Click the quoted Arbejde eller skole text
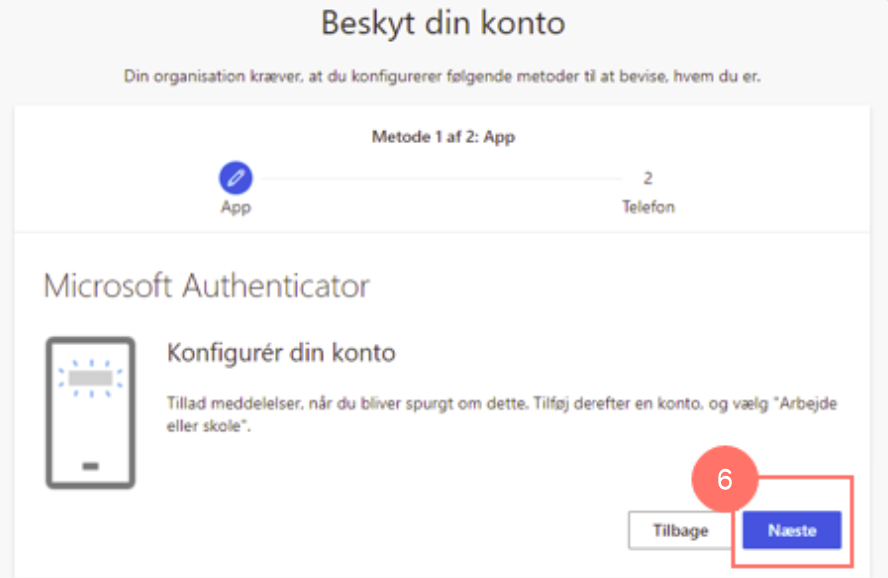This screenshot has width=888, height=578. point(501,414)
